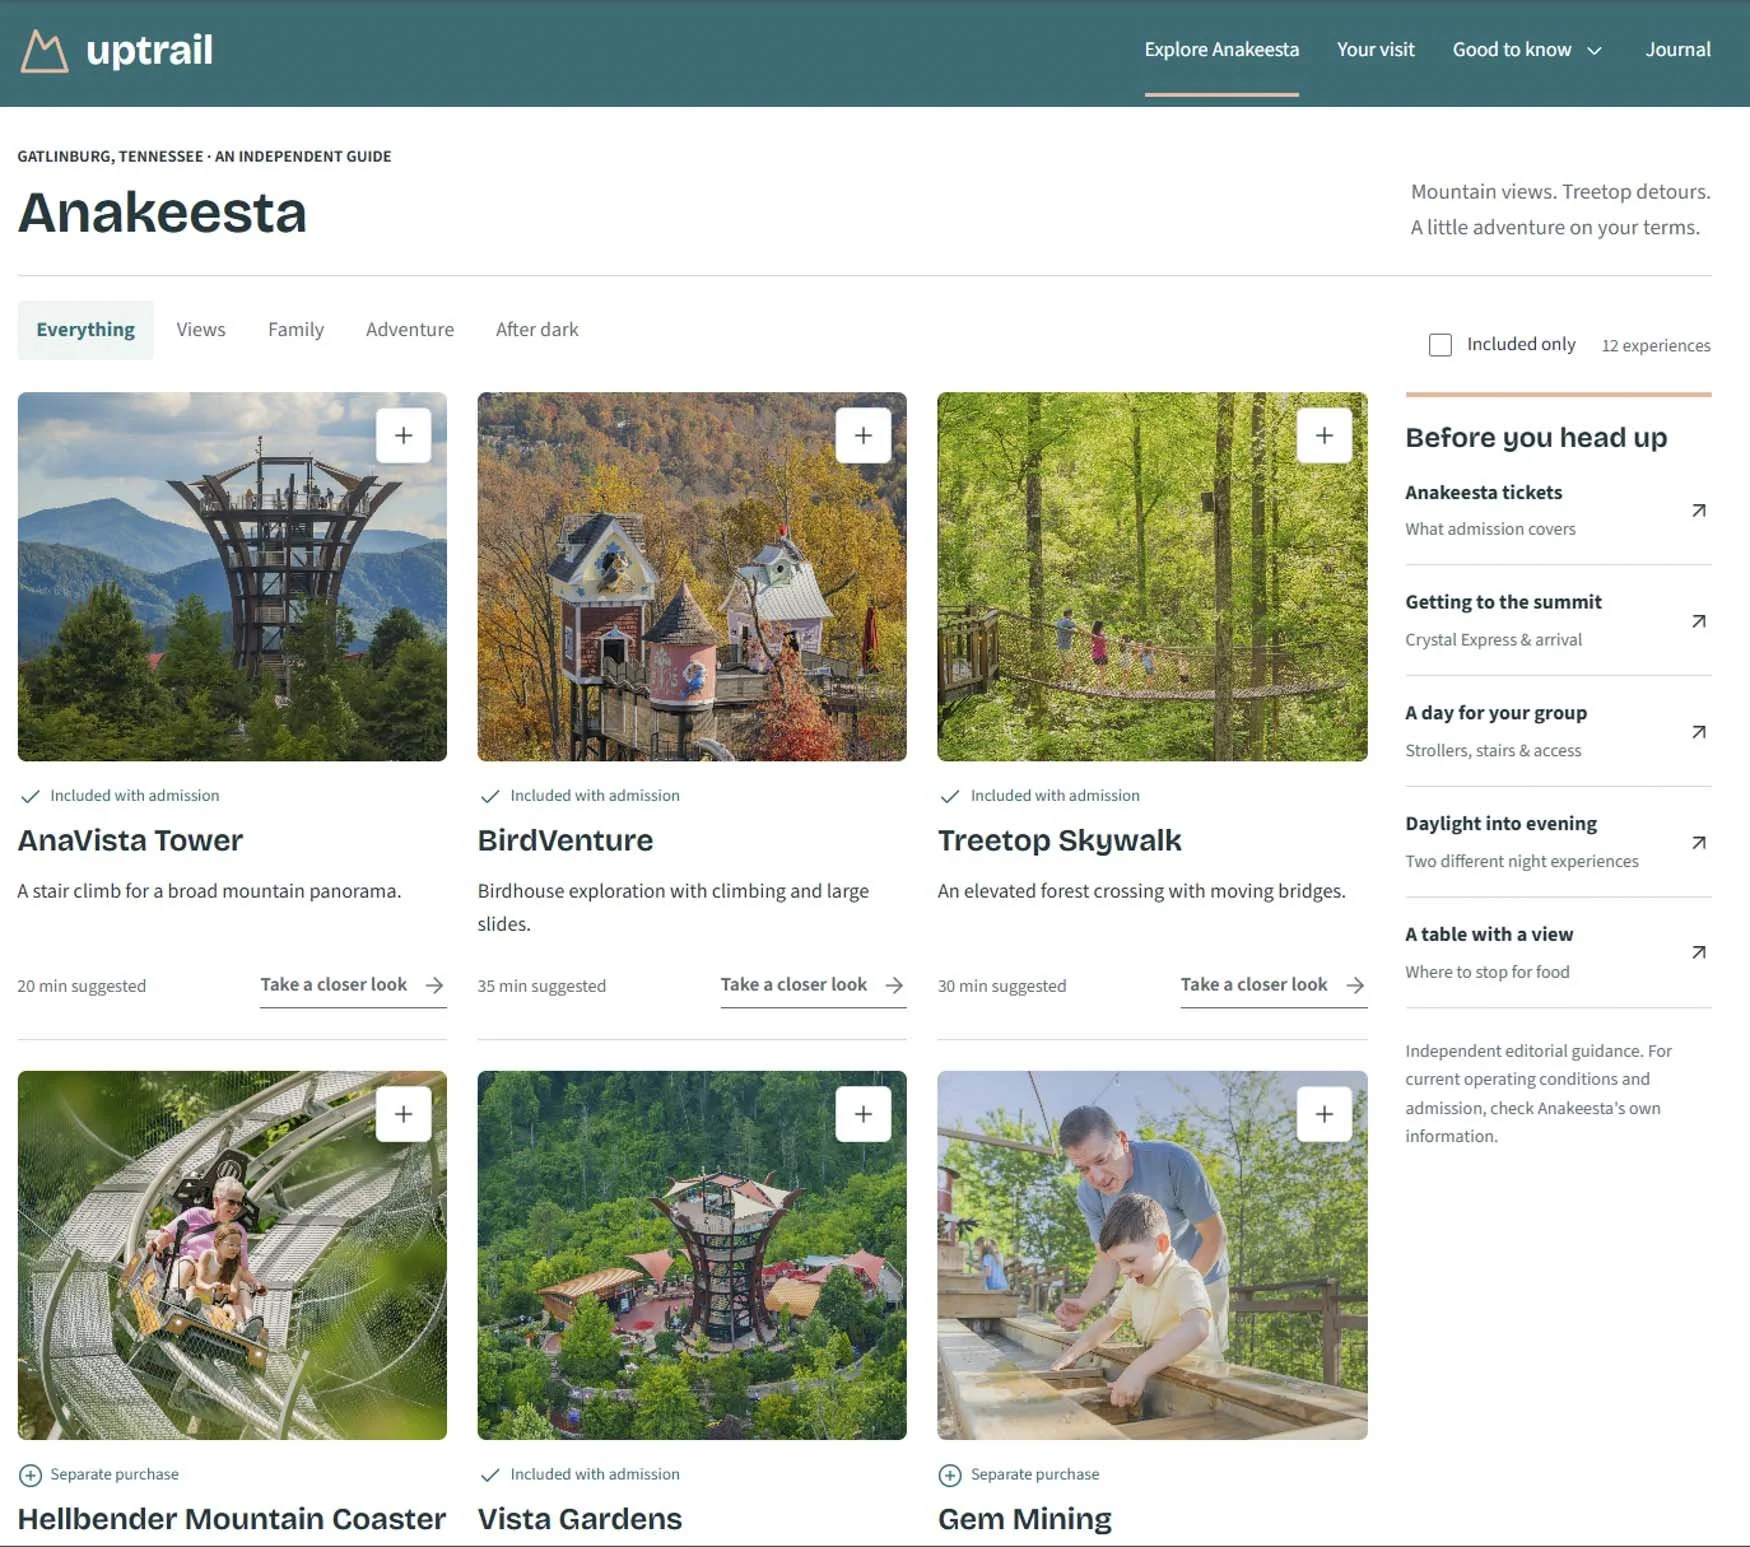Switch to the After dark tab

[537, 330]
